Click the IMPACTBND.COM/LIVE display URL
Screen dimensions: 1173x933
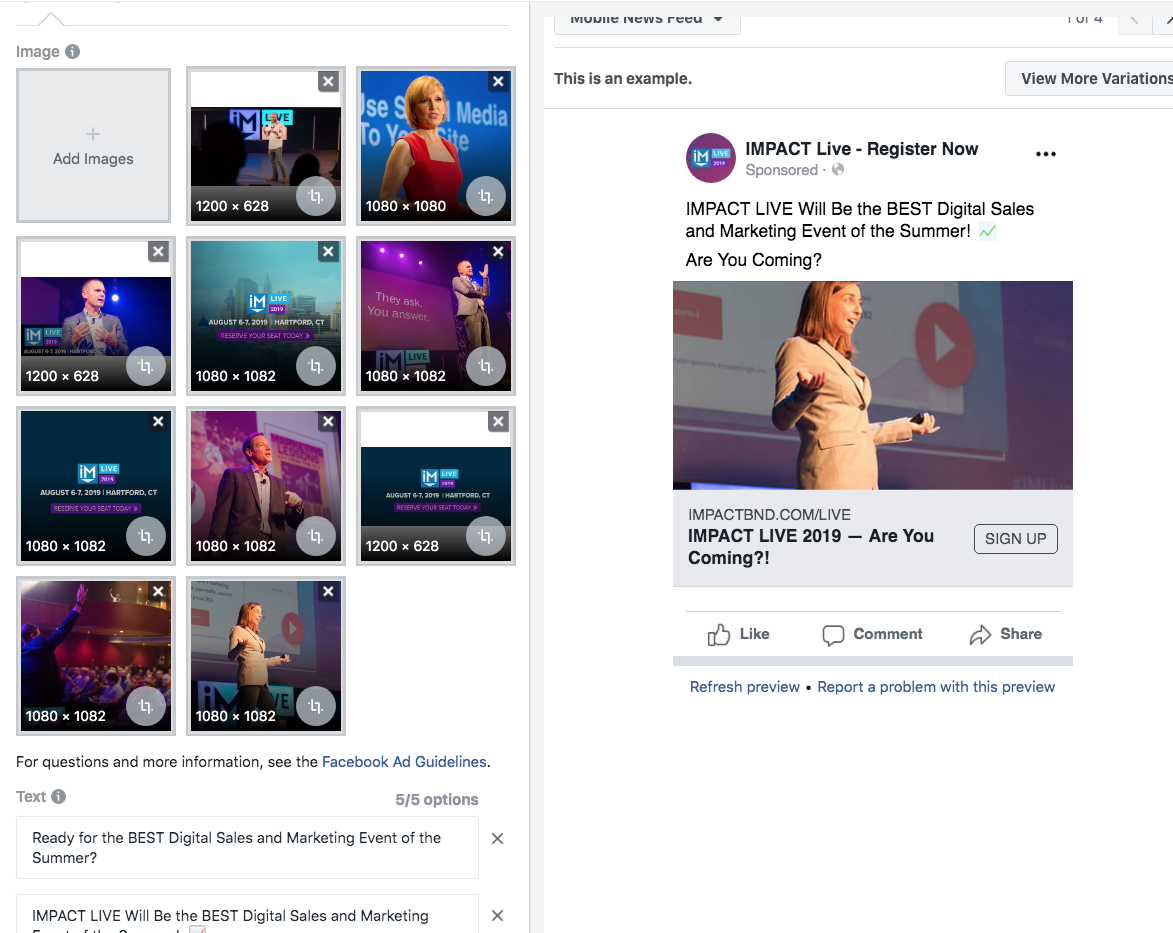(769, 515)
